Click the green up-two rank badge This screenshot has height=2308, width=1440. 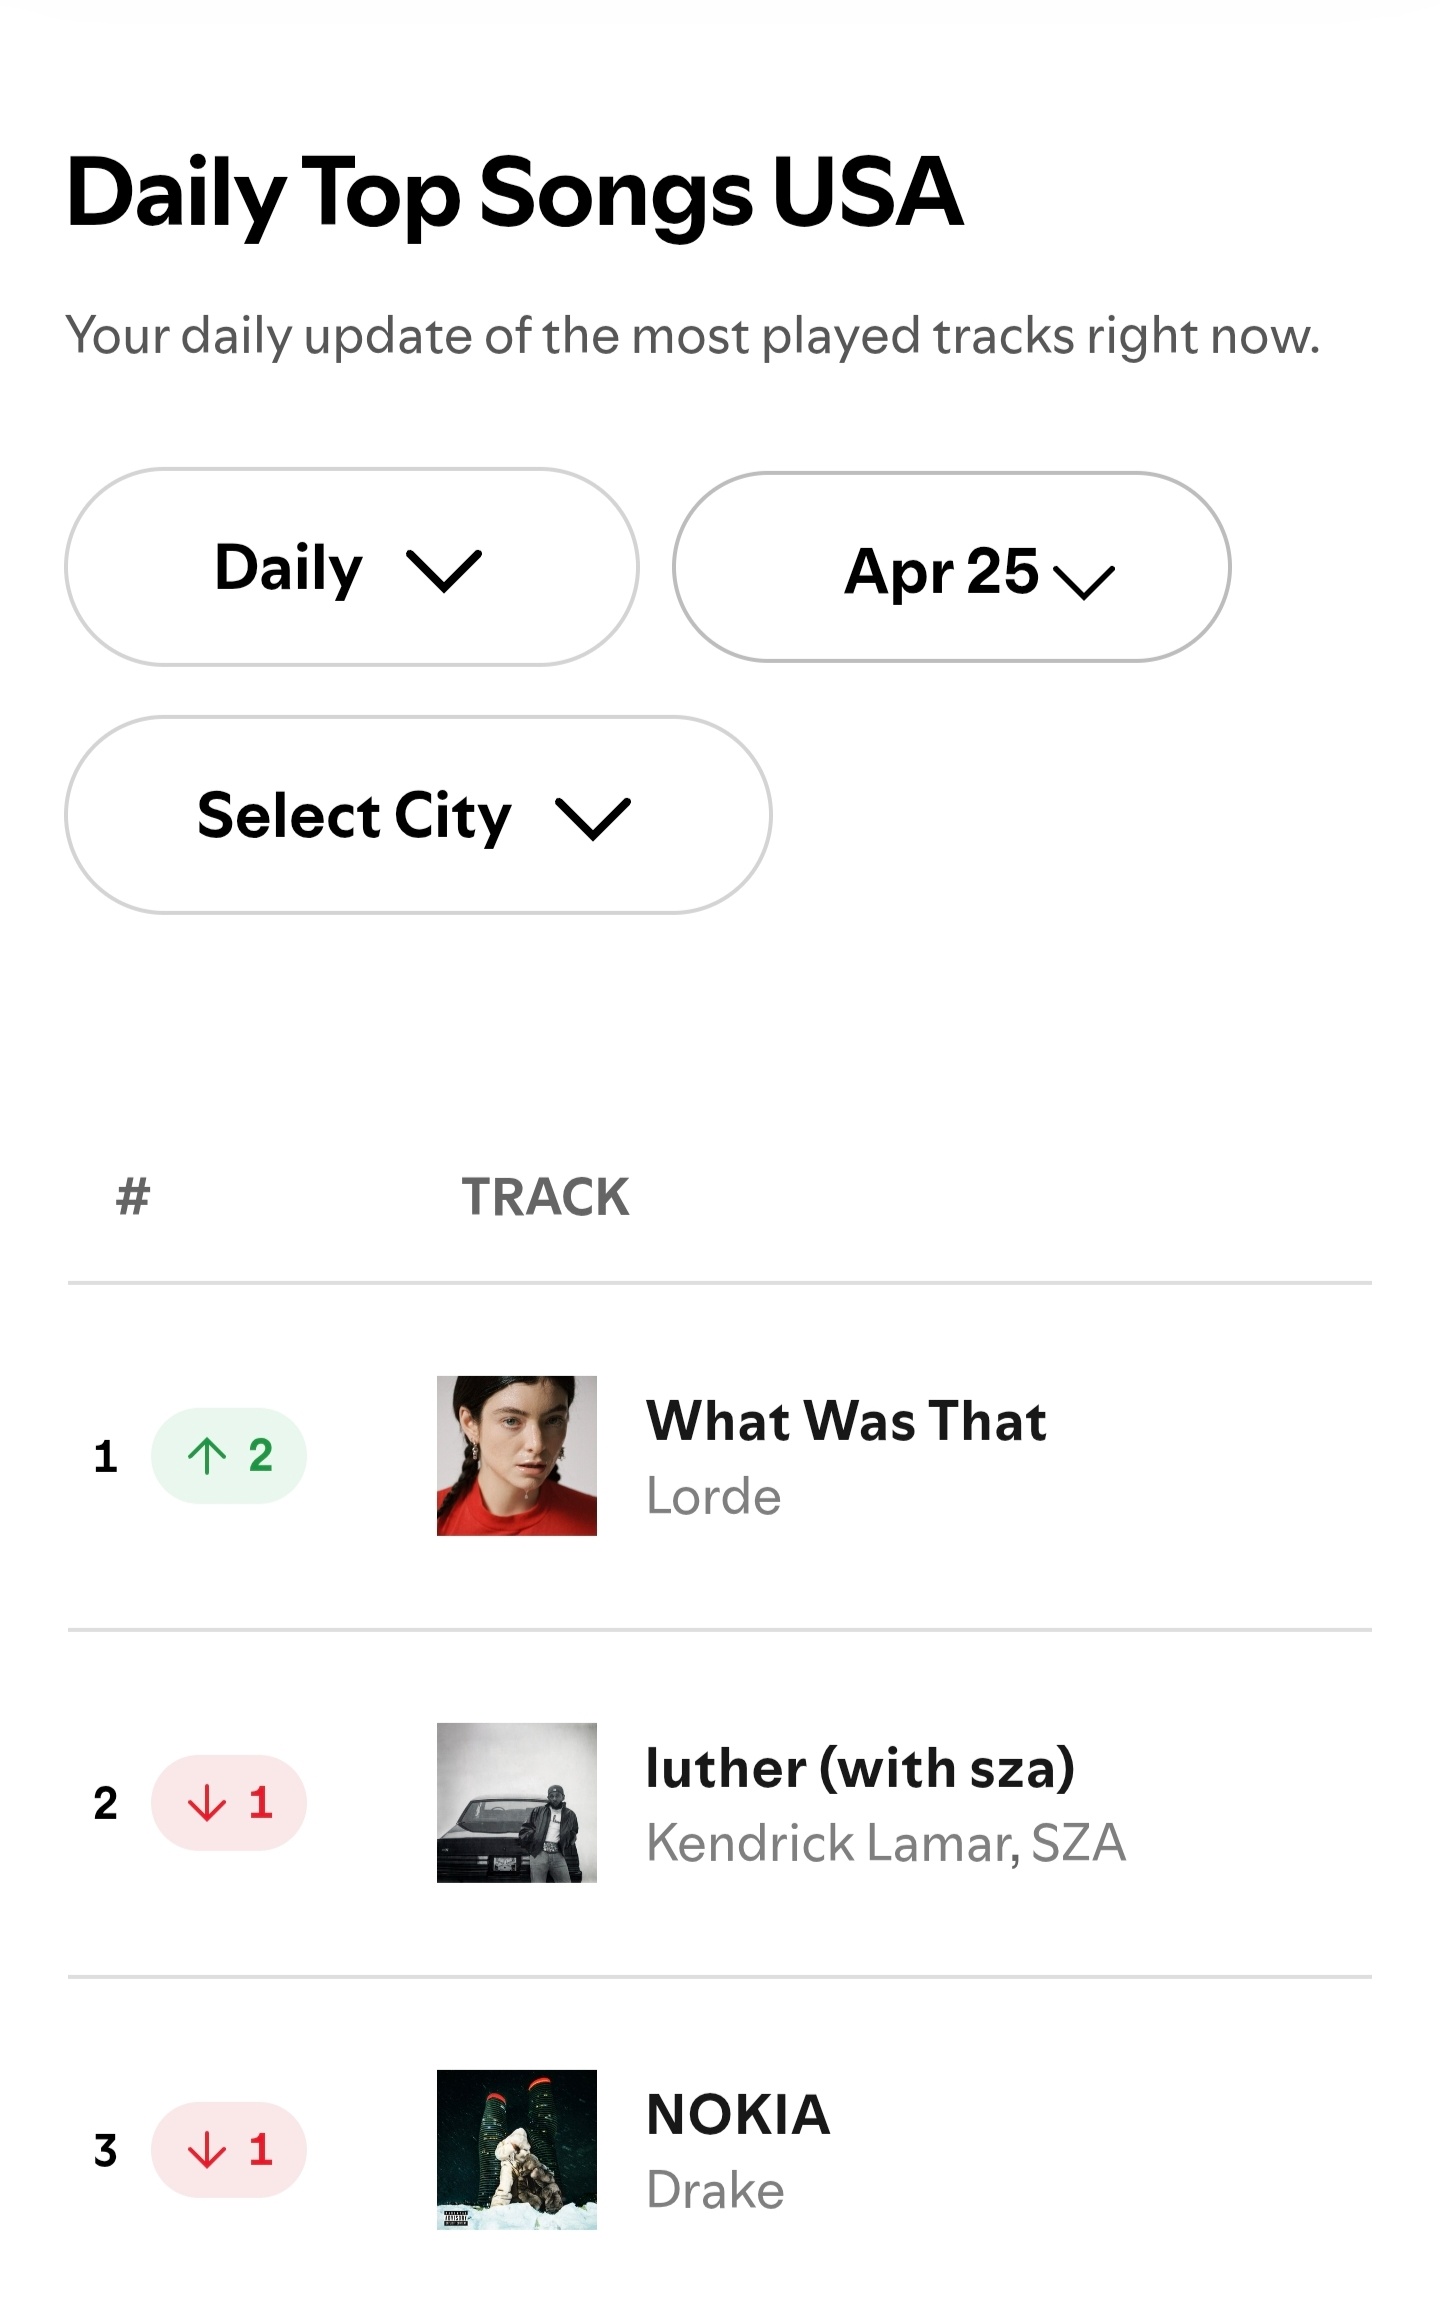tap(229, 1456)
